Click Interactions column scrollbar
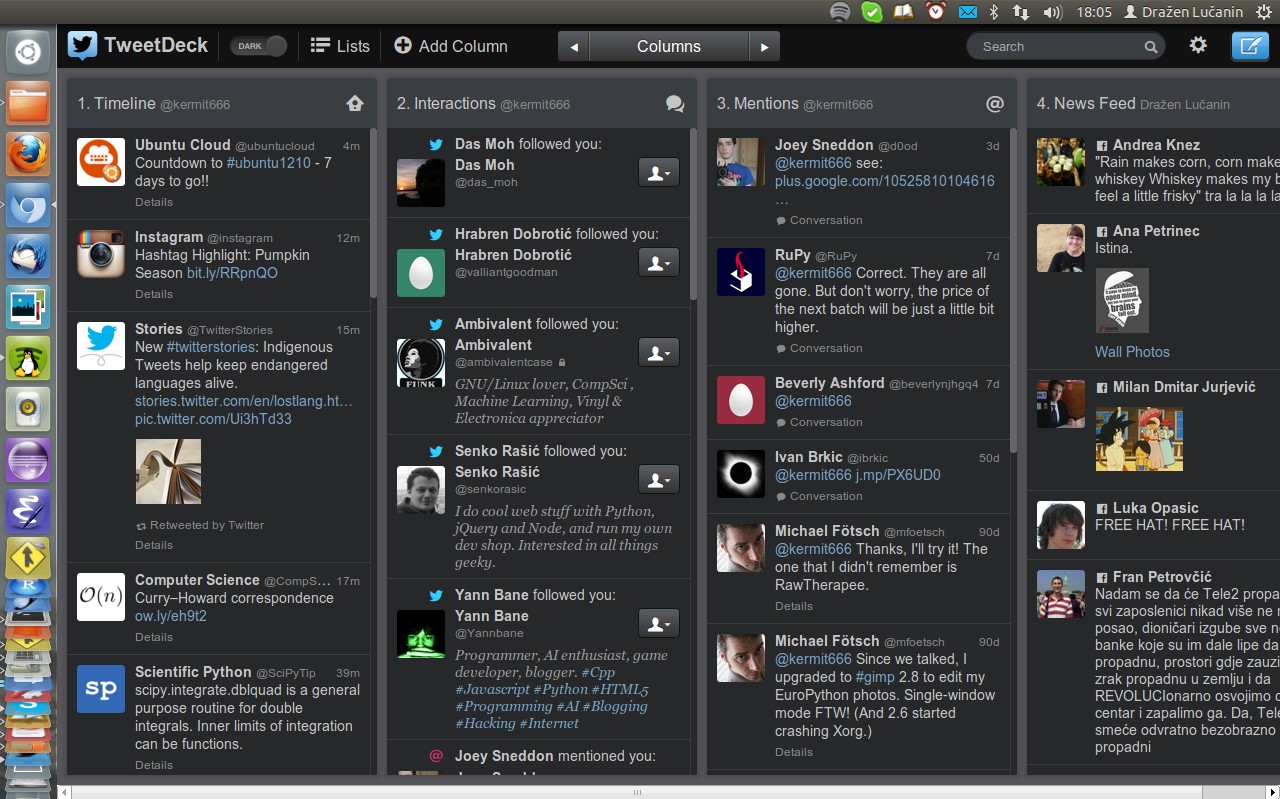The image size is (1280, 799). coord(693,213)
